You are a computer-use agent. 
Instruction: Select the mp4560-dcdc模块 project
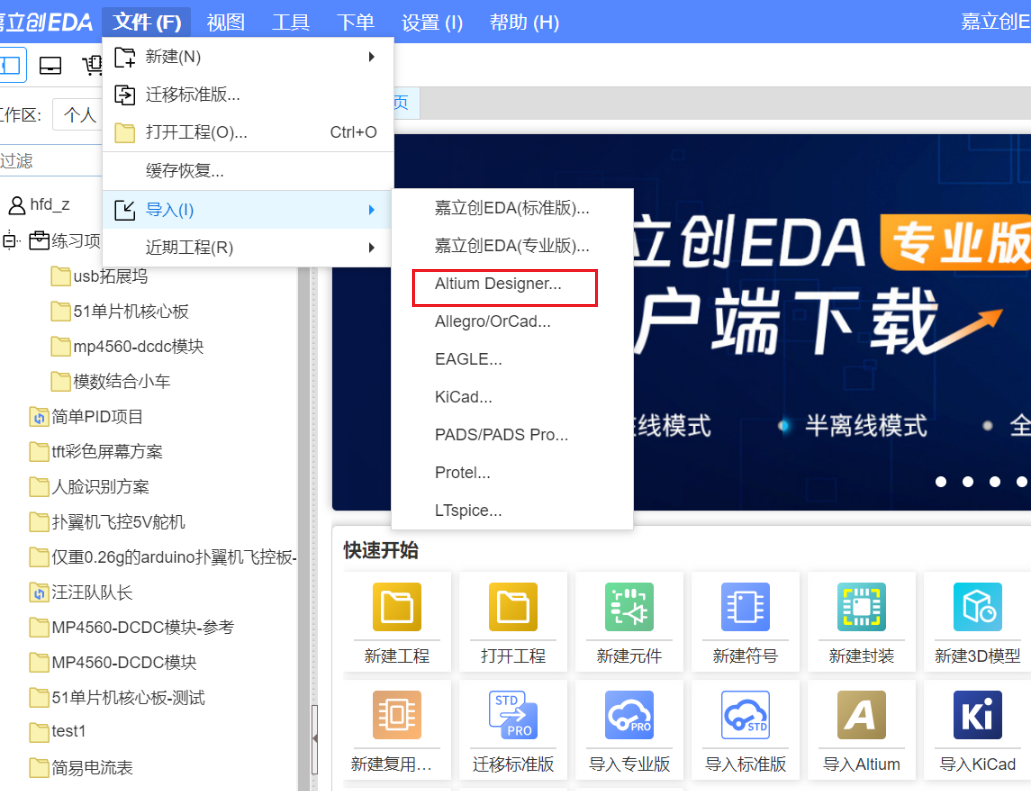(138, 347)
